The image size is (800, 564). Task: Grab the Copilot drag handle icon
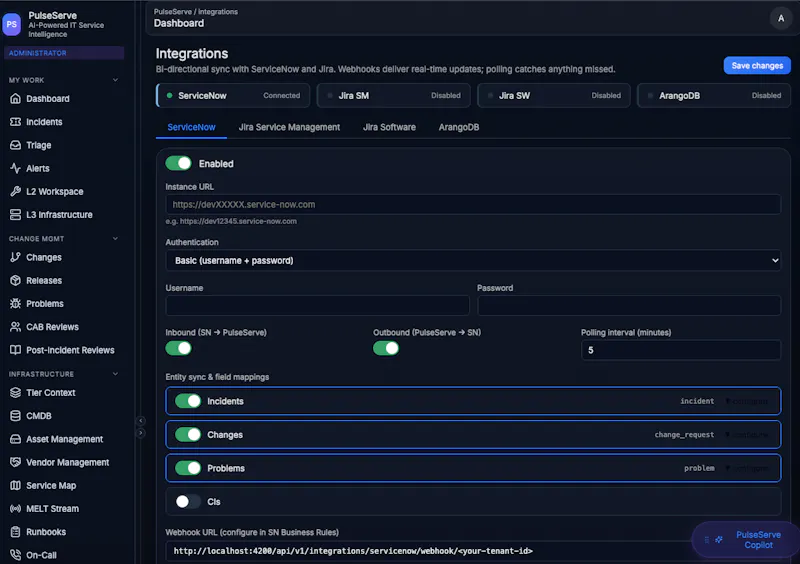click(707, 540)
